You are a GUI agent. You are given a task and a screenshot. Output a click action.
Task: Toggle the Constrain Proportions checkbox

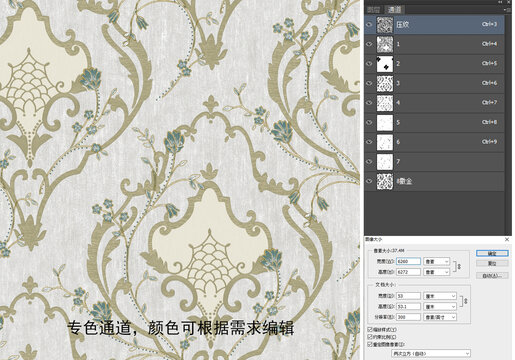tap(370, 337)
